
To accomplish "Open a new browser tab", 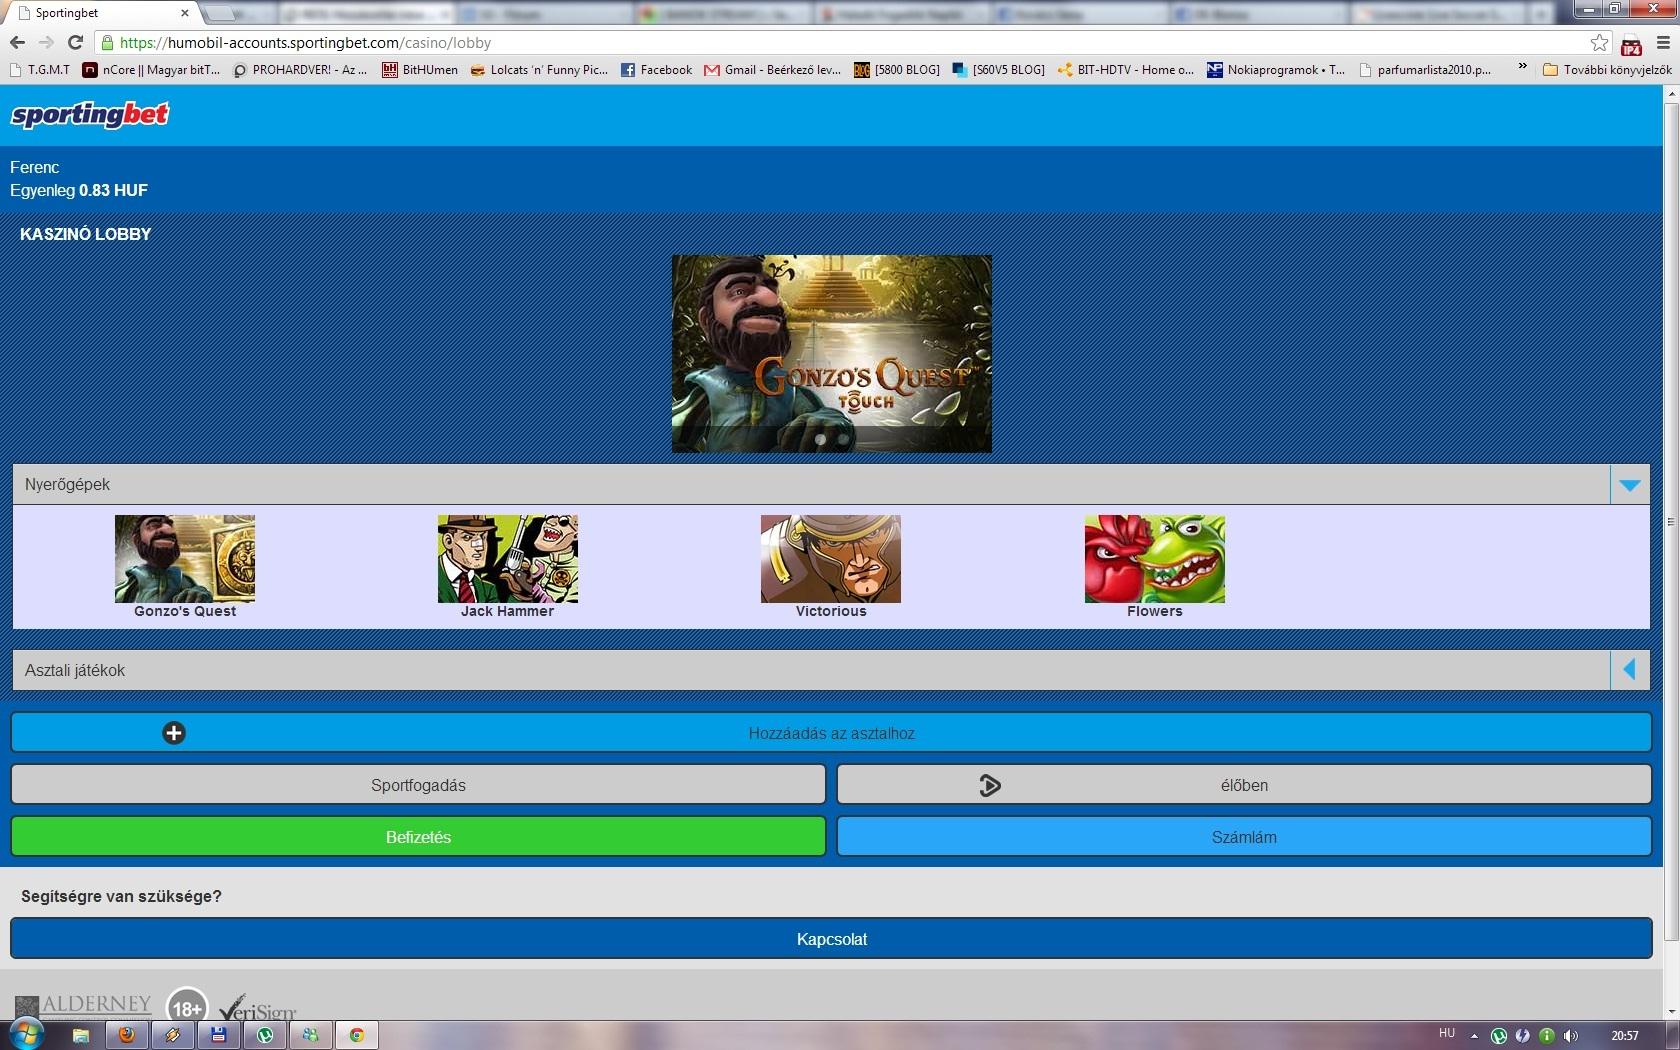I will 220,13.
